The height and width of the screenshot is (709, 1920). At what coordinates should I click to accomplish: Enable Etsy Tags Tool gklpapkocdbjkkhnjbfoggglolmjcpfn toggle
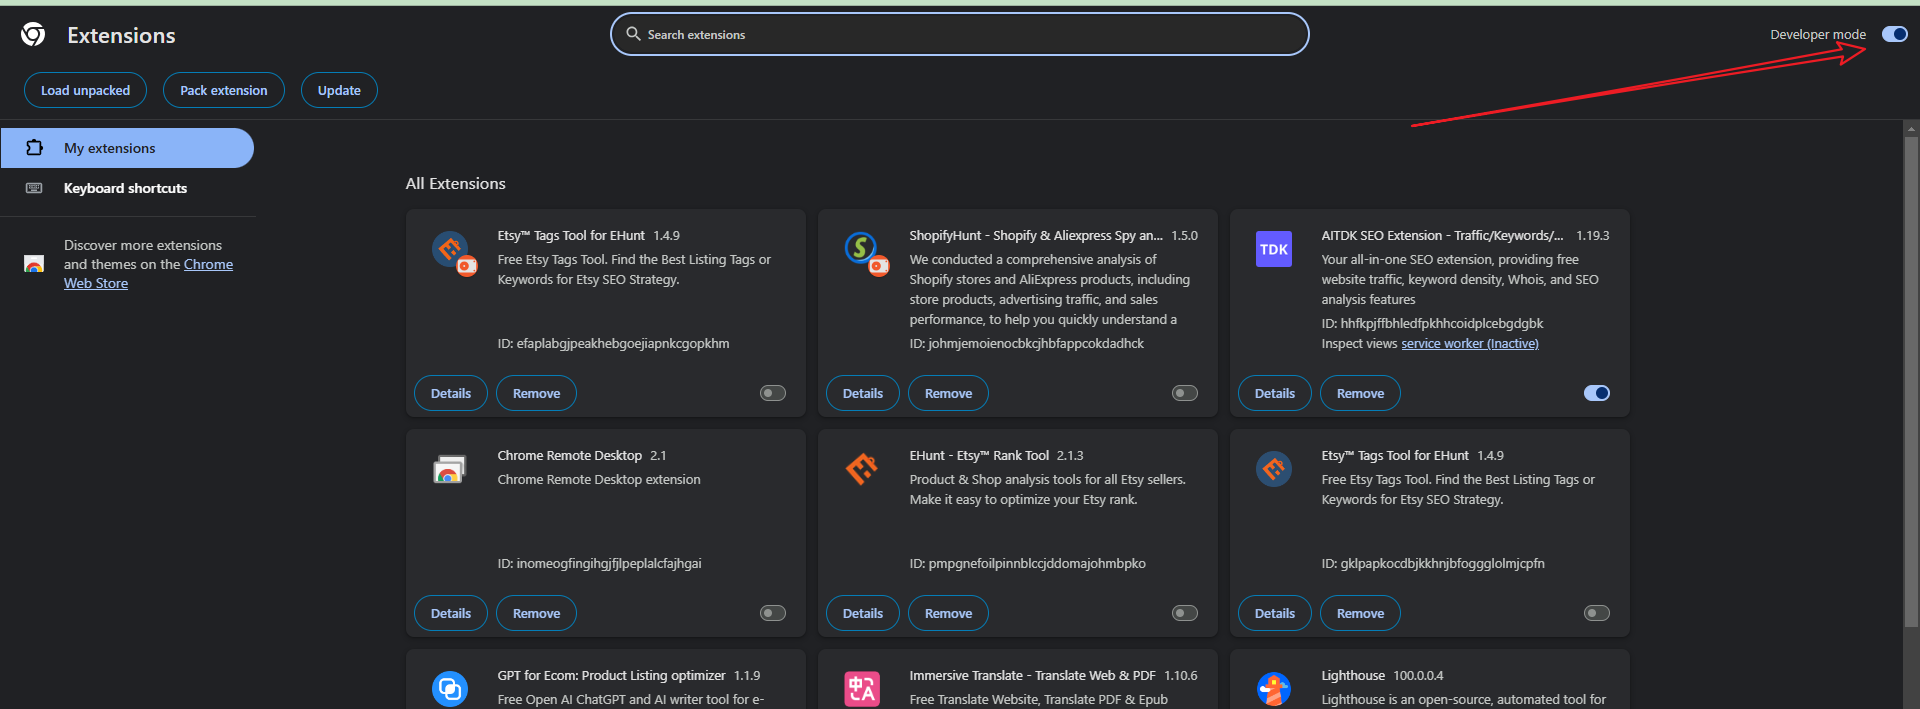1597,613
